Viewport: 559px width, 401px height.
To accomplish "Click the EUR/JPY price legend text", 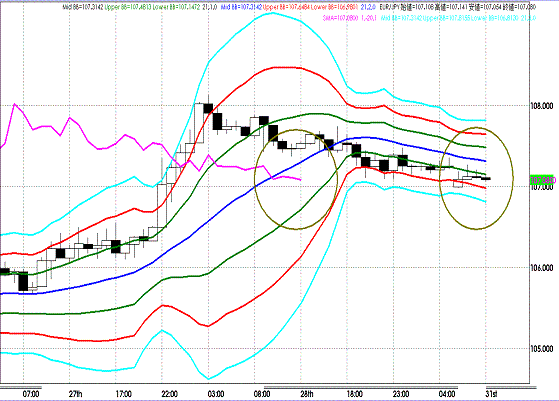I will click(458, 7).
